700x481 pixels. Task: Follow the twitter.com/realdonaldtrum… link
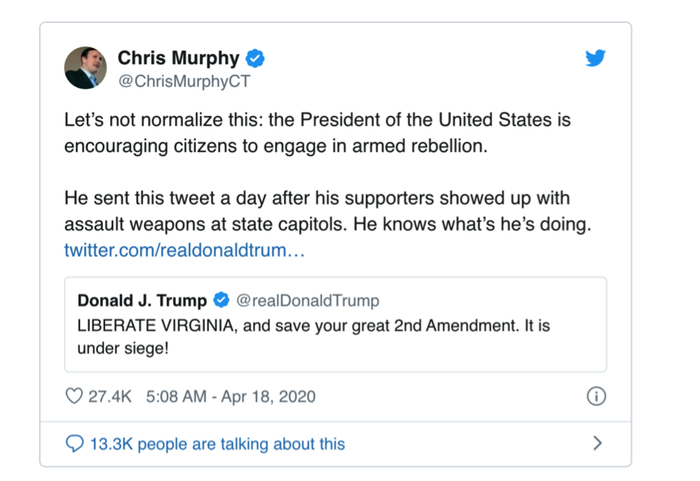point(184,249)
